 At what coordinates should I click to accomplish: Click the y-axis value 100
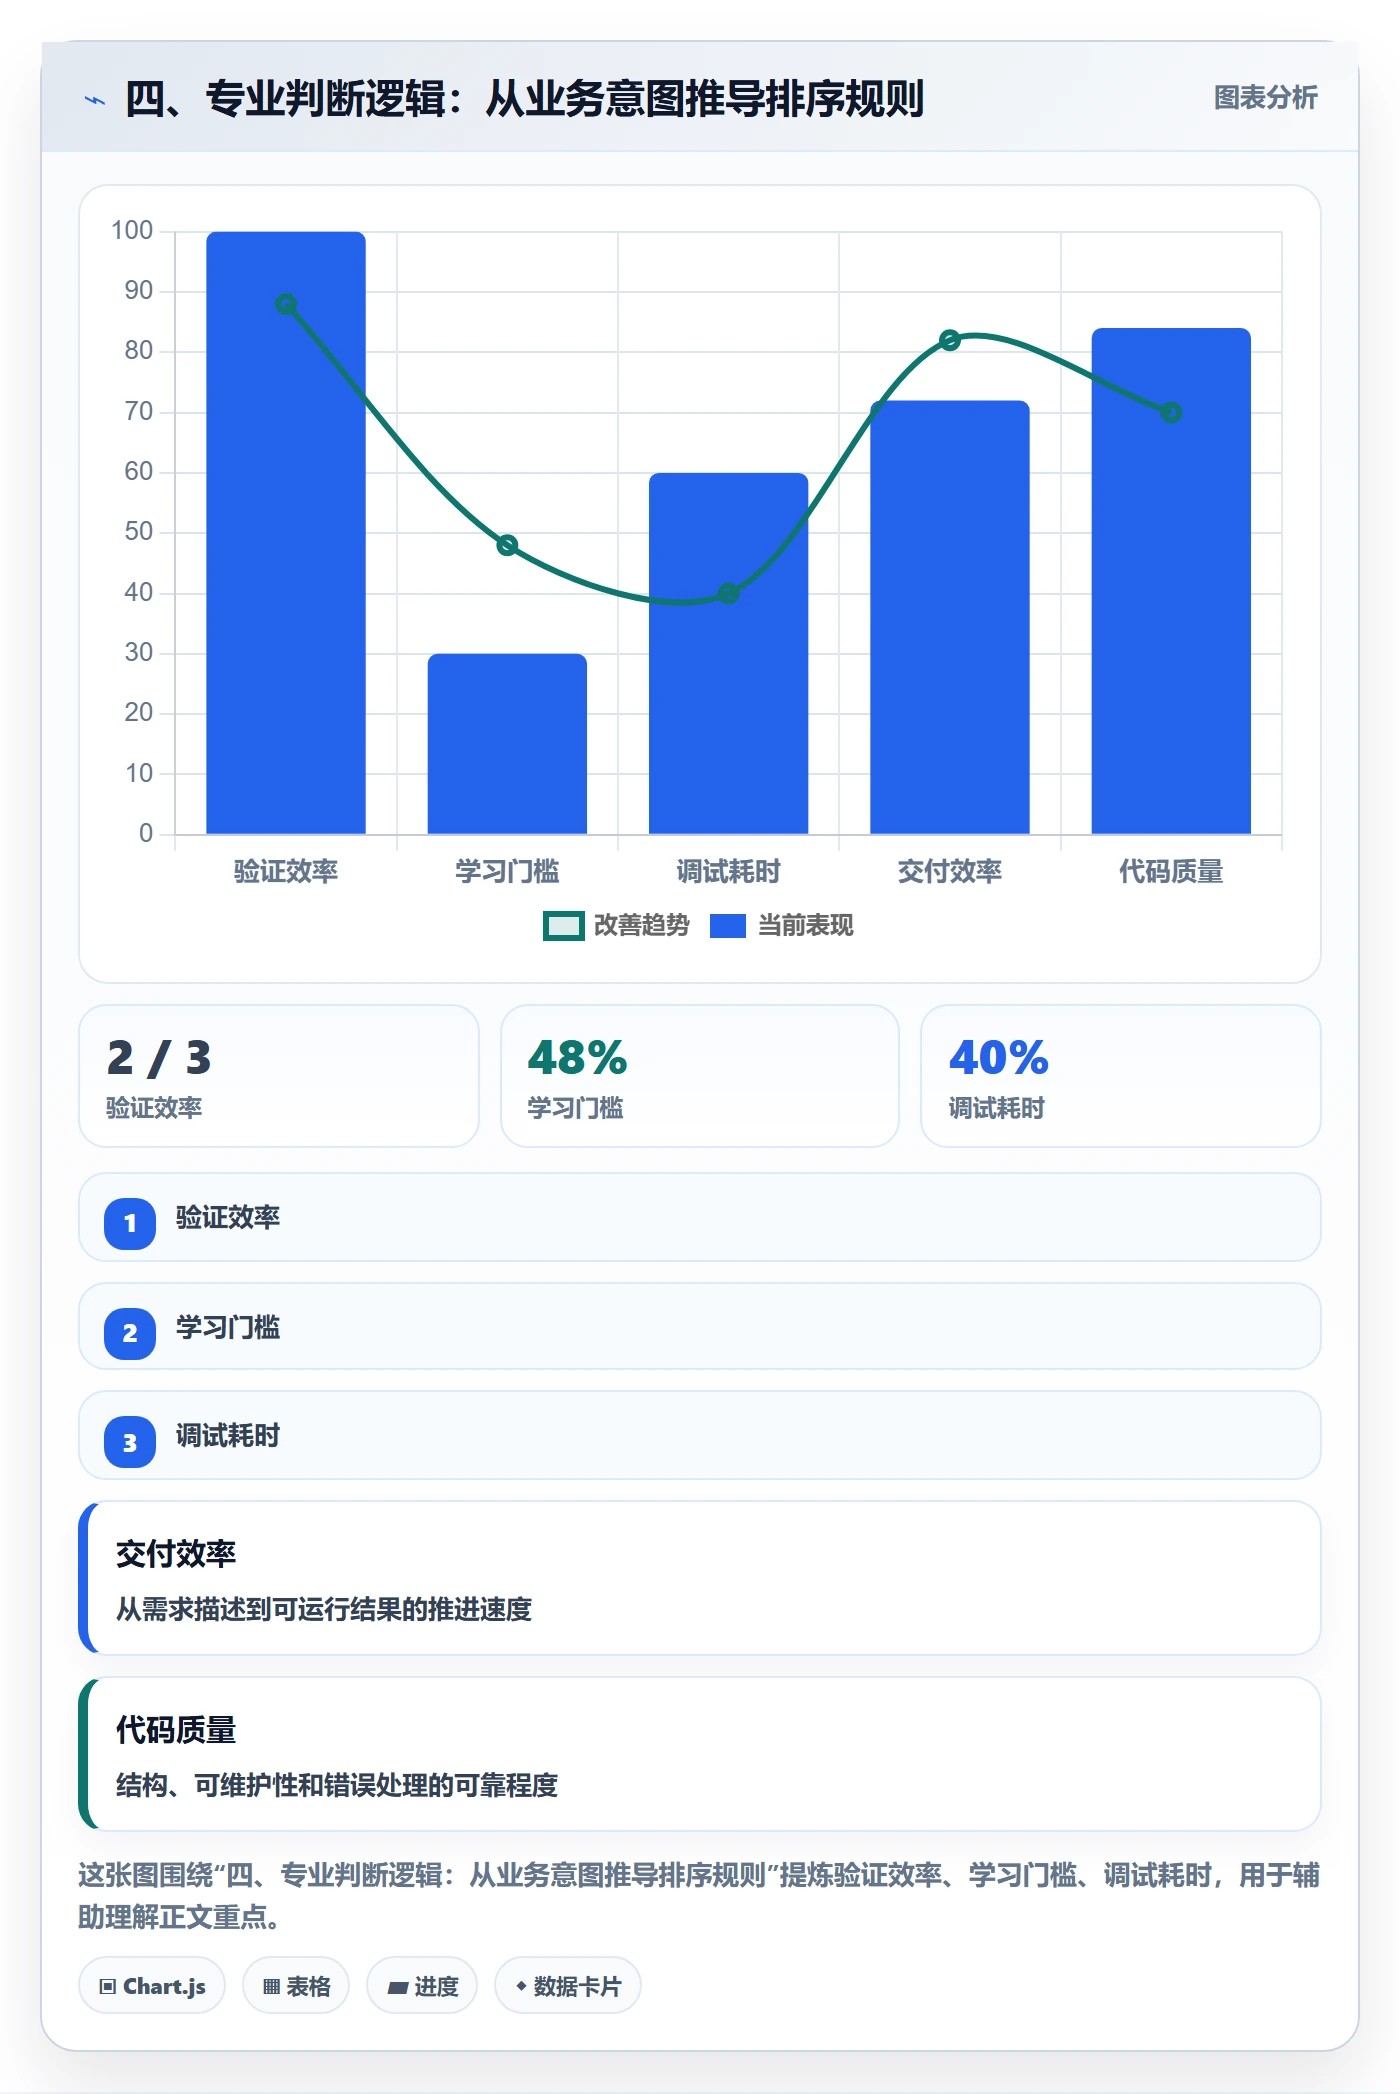click(132, 231)
